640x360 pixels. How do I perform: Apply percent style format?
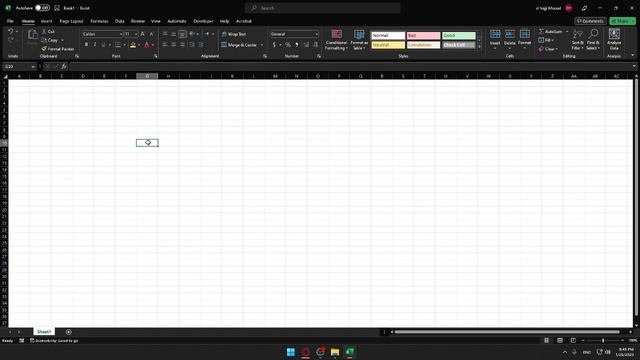(288, 45)
